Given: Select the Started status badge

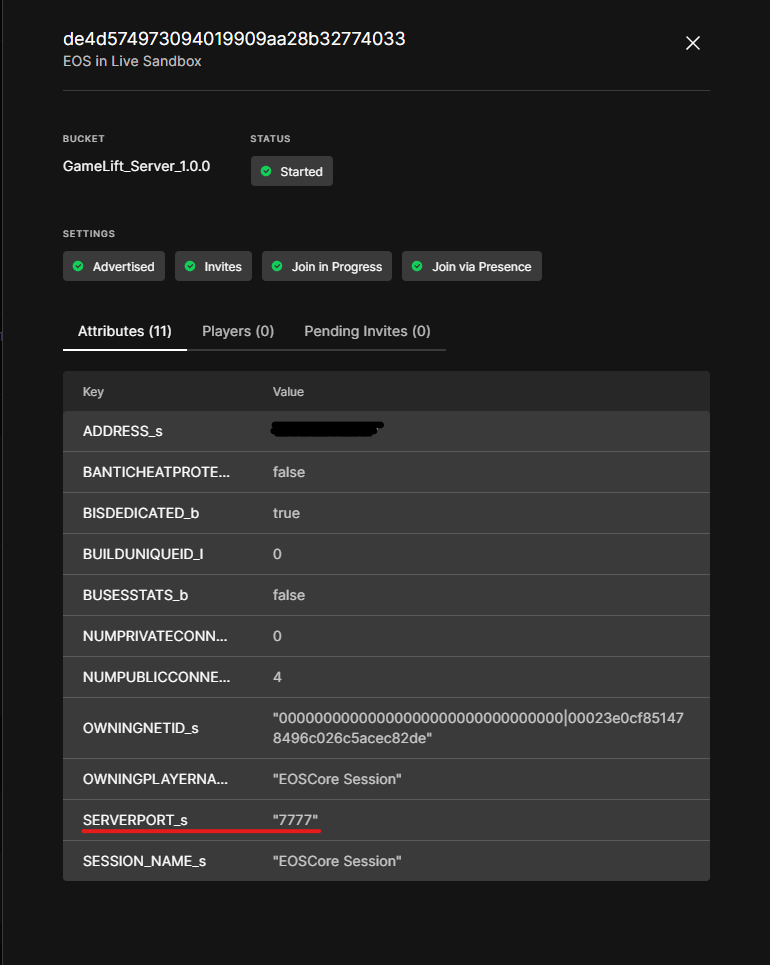Looking at the screenshot, I should coord(292,171).
